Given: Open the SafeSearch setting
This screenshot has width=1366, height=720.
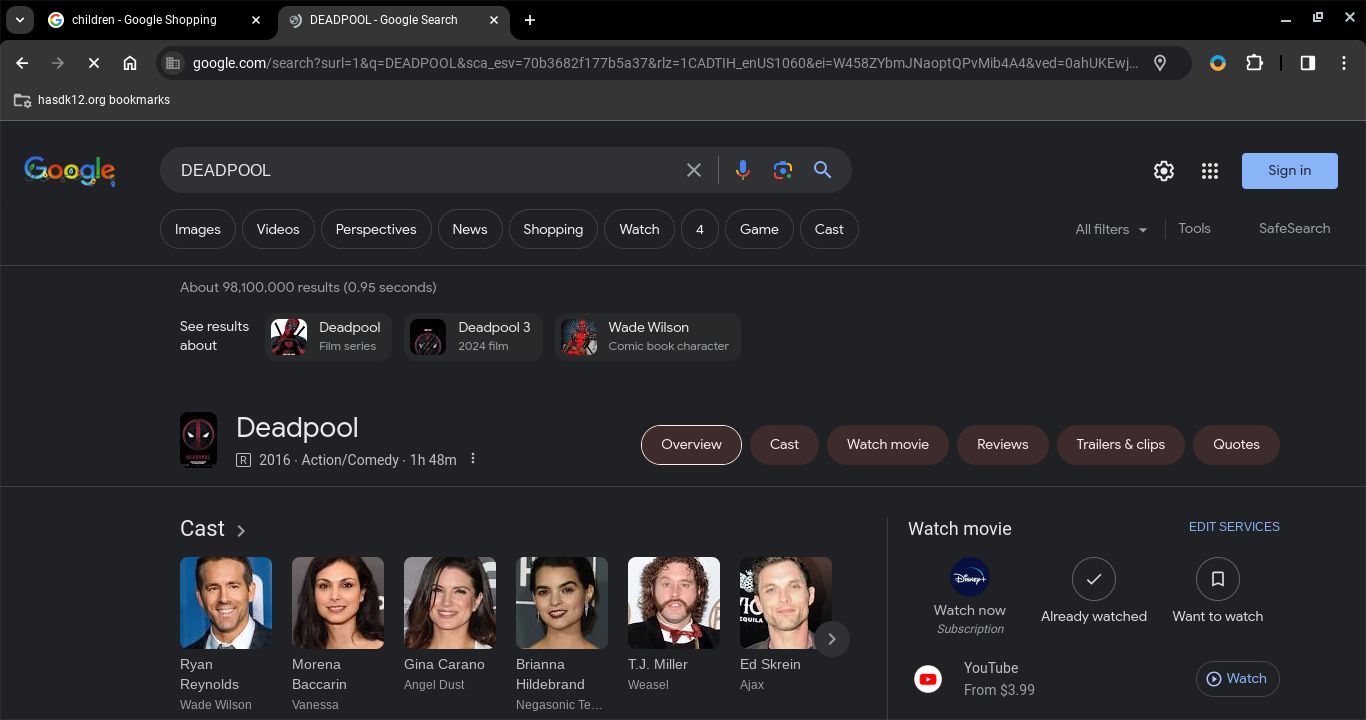Looking at the screenshot, I should pyautogui.click(x=1294, y=229).
